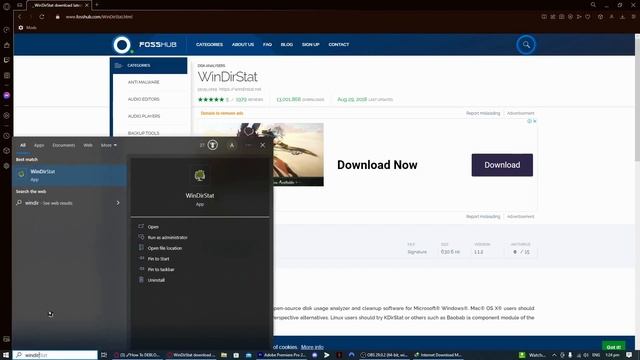Screen dimensions: 640x360
Task: Click the Download button in the advertisement
Action: click(502, 165)
